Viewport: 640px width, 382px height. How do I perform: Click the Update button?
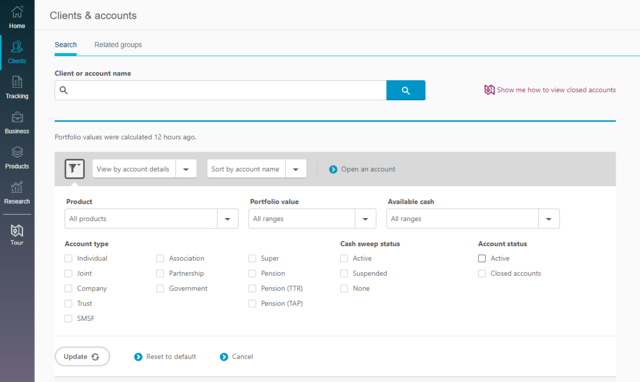82,357
